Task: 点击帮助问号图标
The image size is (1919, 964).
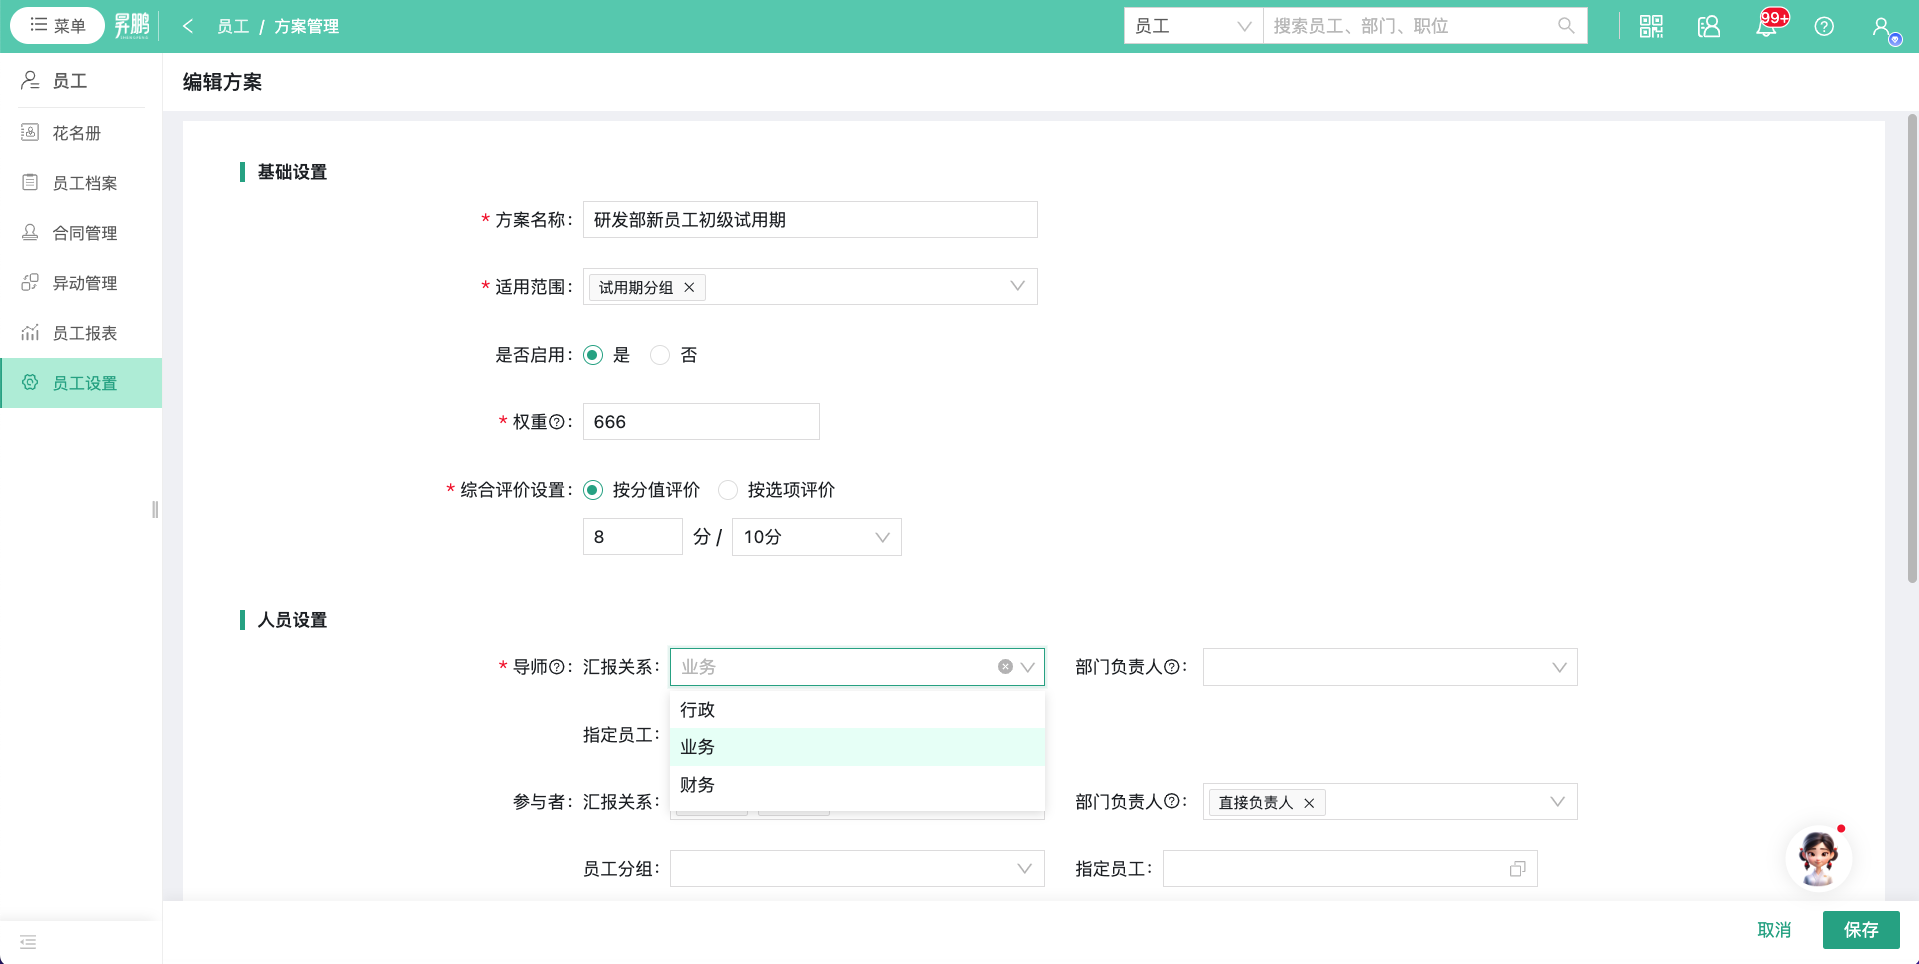Action: [1824, 26]
